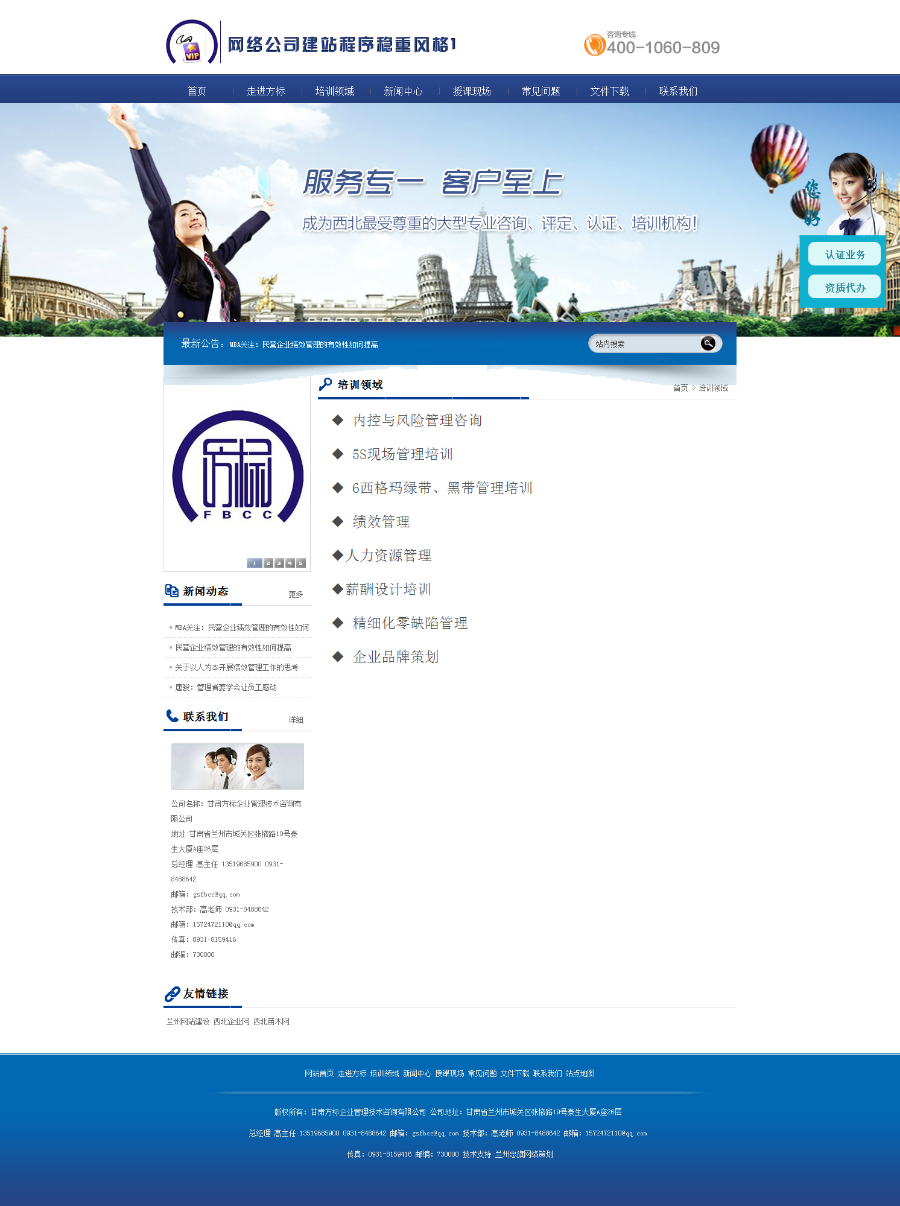Screen dimensions: 900x1206
Task: Click the 认证业务 button
Action: pos(845,254)
